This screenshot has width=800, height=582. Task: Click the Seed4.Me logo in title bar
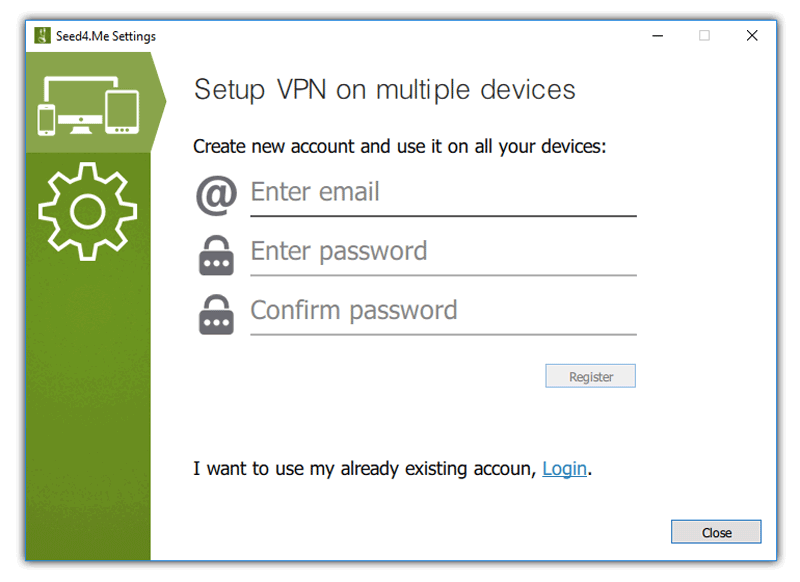(42, 36)
